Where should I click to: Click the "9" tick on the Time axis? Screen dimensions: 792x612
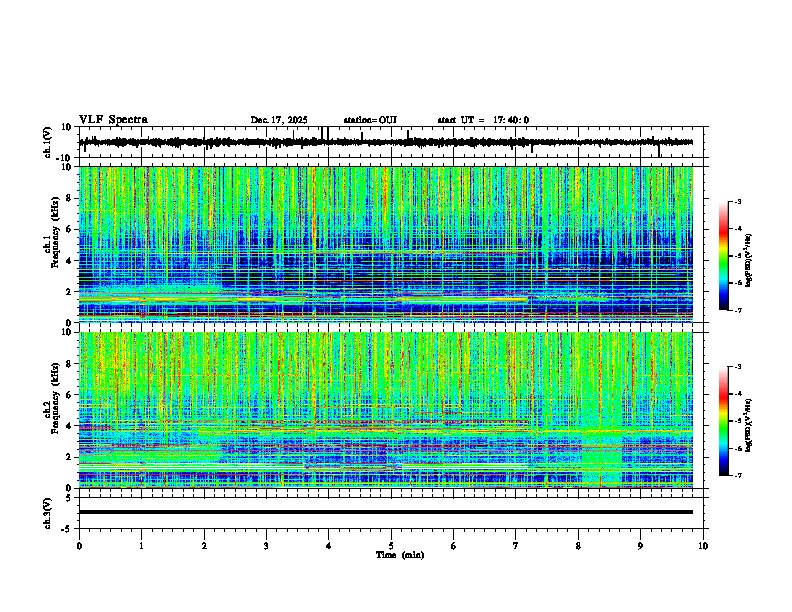640,546
